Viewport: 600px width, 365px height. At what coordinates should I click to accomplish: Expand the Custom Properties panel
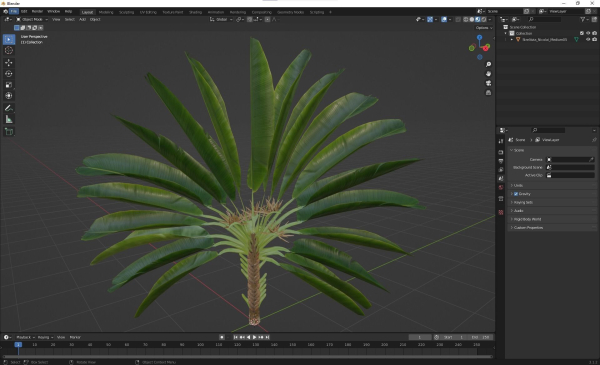coord(552,228)
